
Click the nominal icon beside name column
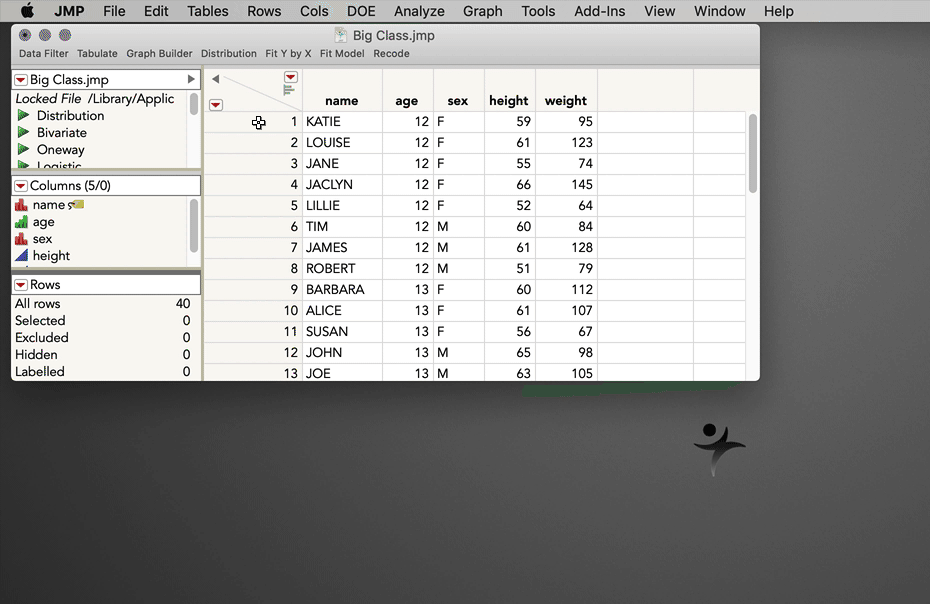coord(21,205)
